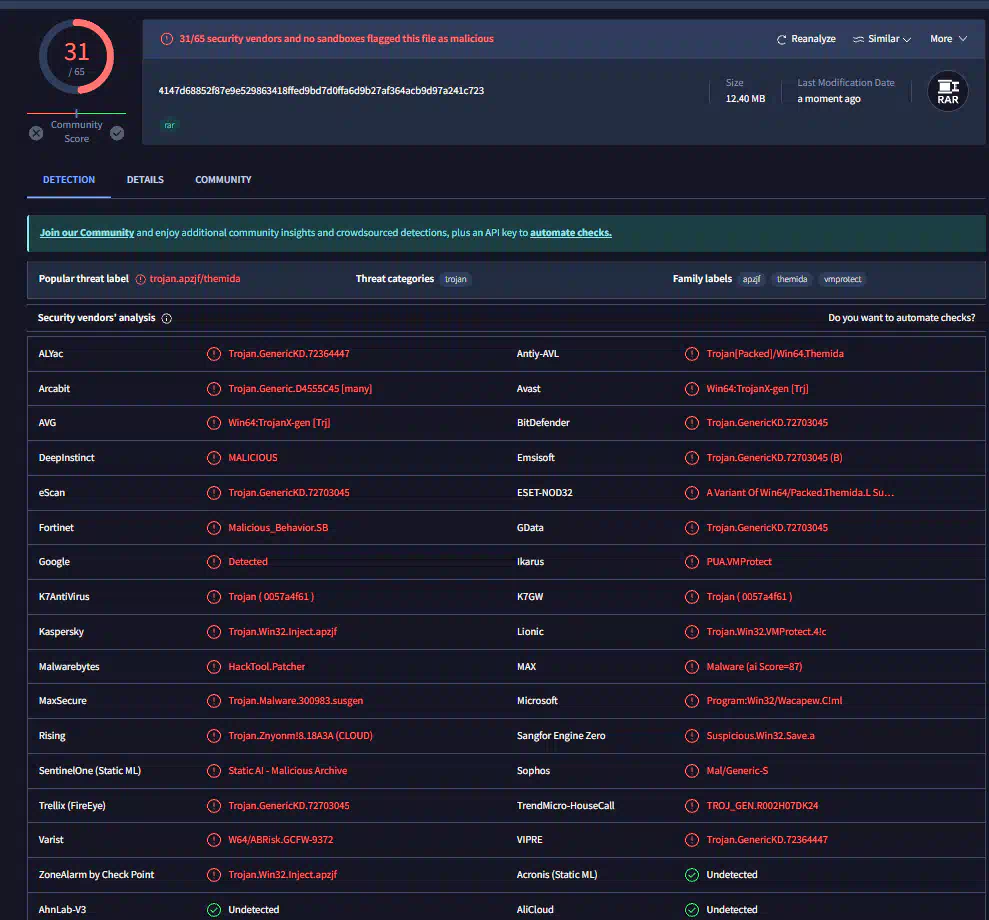Follow the Join our Community link
Screen dimensions: 989x920
coord(87,233)
